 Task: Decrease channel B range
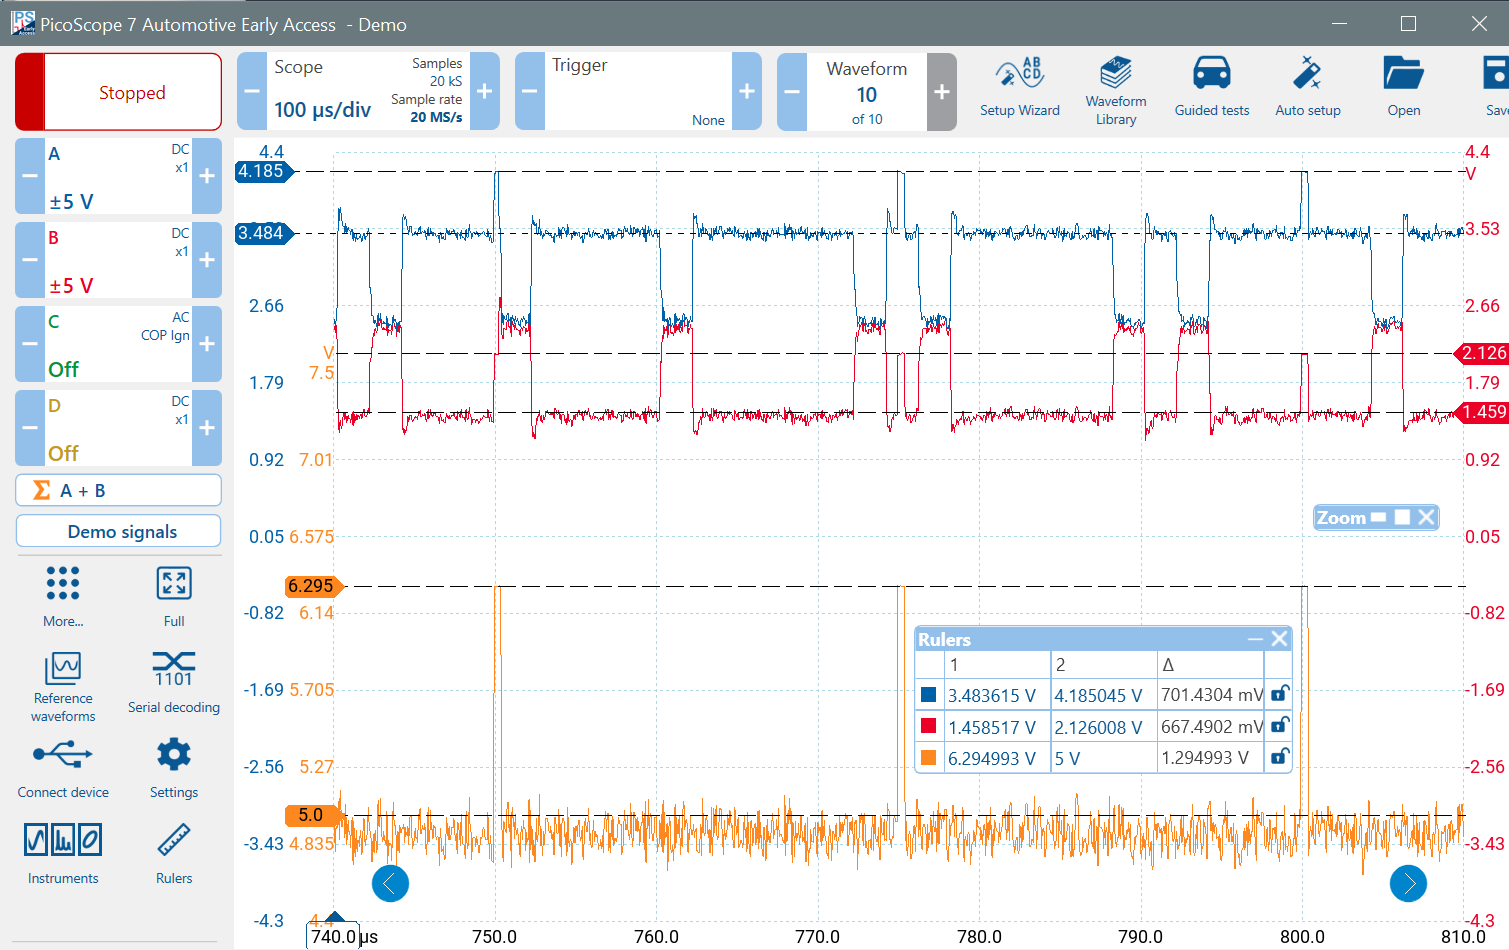click(30, 260)
